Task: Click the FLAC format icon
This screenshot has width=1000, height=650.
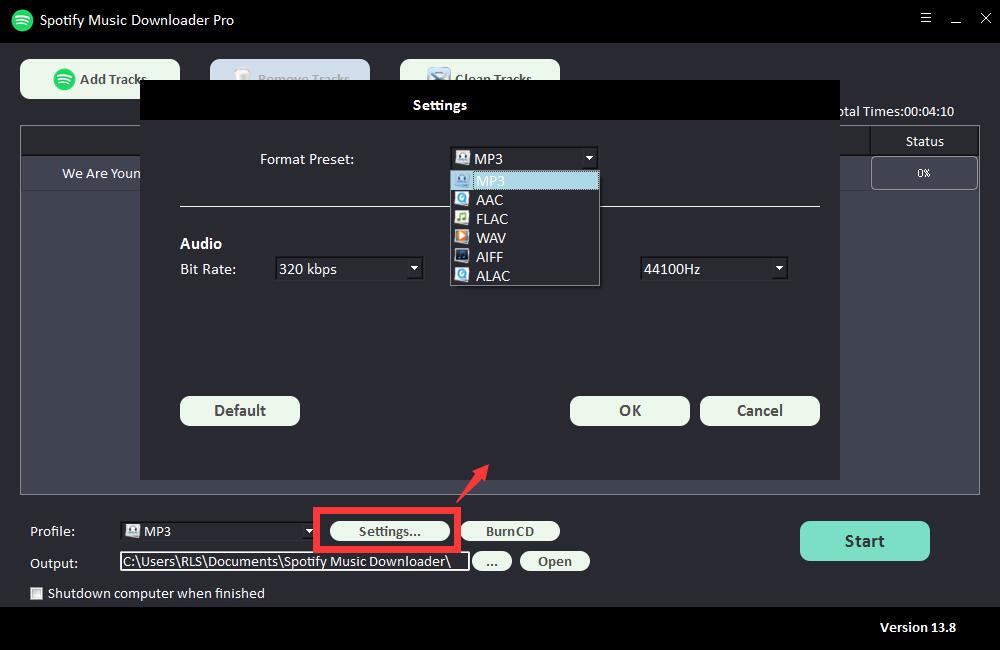Action: point(462,218)
